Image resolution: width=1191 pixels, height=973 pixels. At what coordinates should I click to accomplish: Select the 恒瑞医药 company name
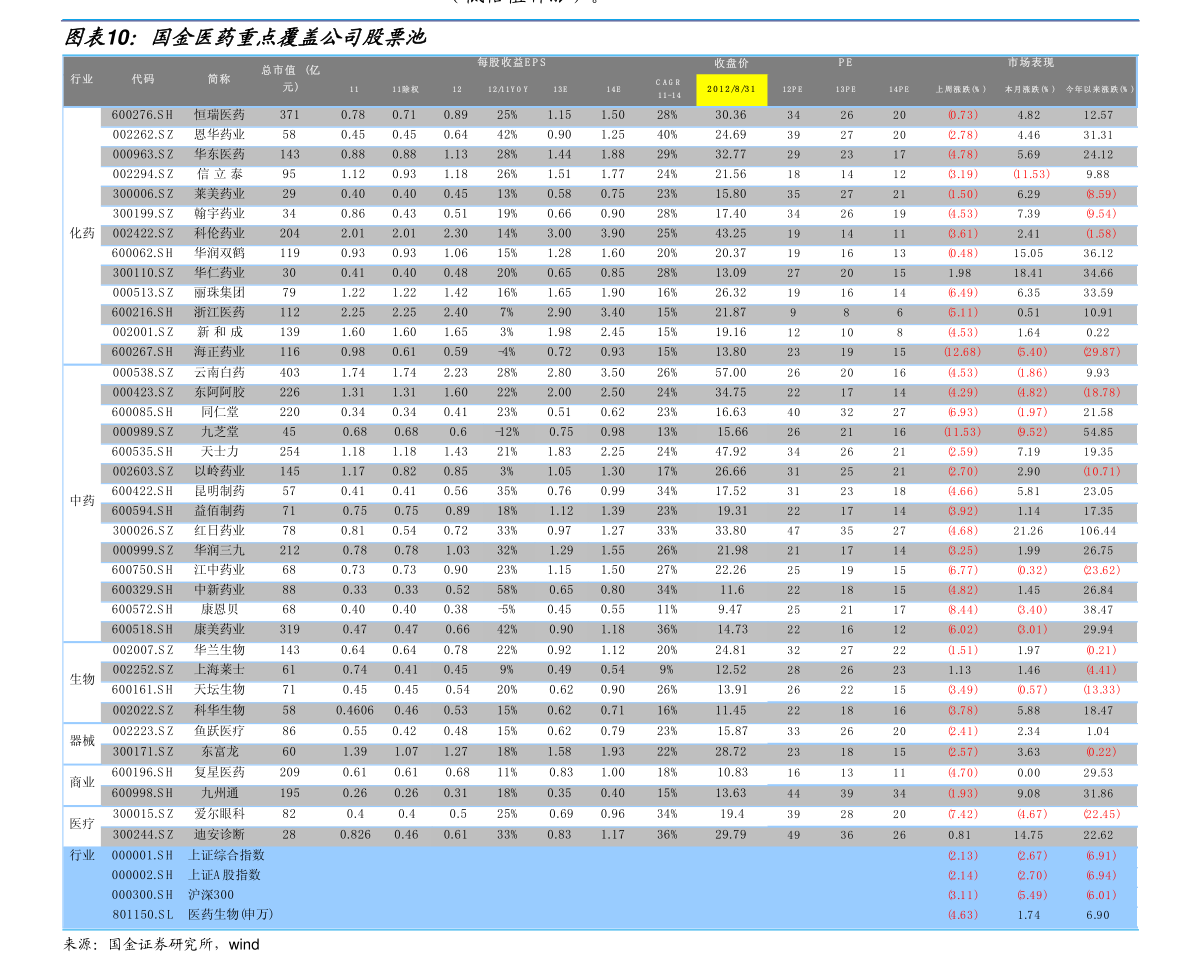click(x=219, y=115)
